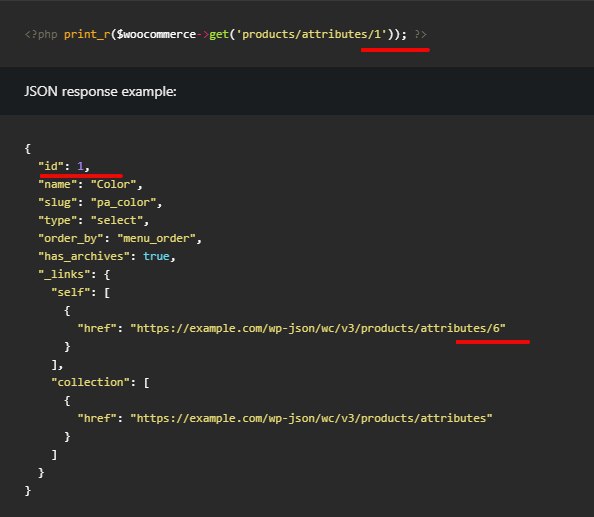Click the "order_by": "menu_order" line
Image resolution: width=594 pixels, height=517 pixels.
[x=120, y=239]
